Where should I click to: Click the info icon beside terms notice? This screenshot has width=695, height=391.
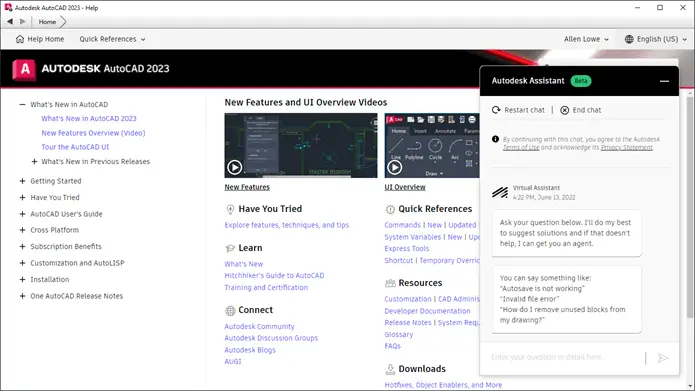click(x=496, y=139)
